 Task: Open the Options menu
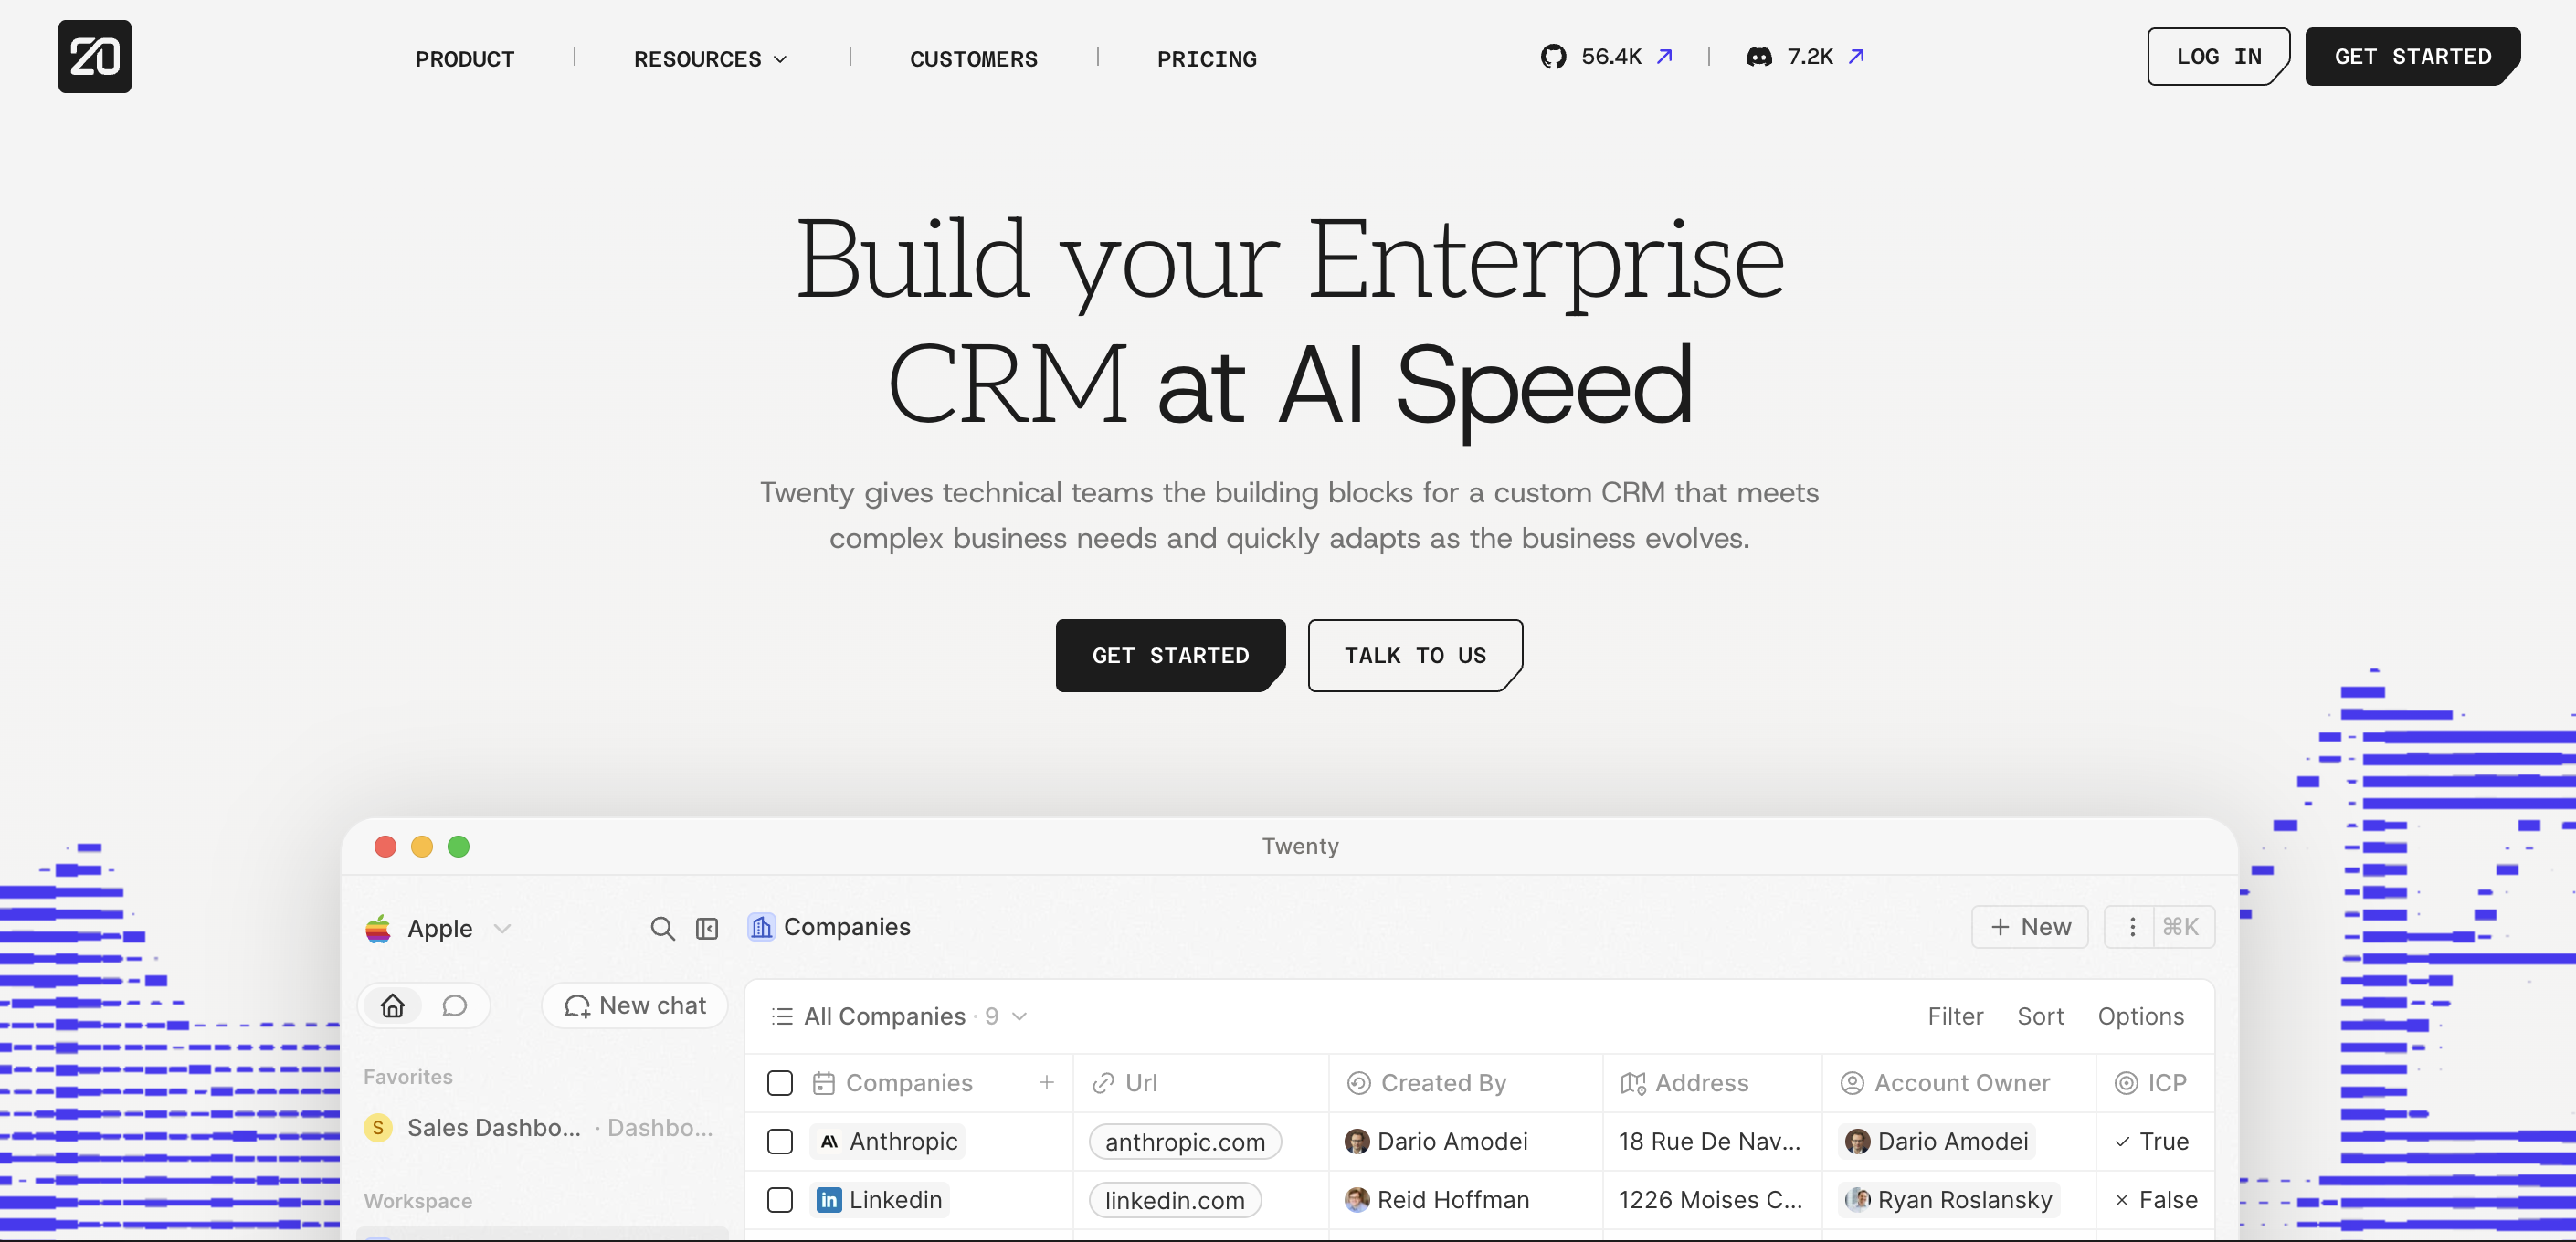point(2140,1016)
